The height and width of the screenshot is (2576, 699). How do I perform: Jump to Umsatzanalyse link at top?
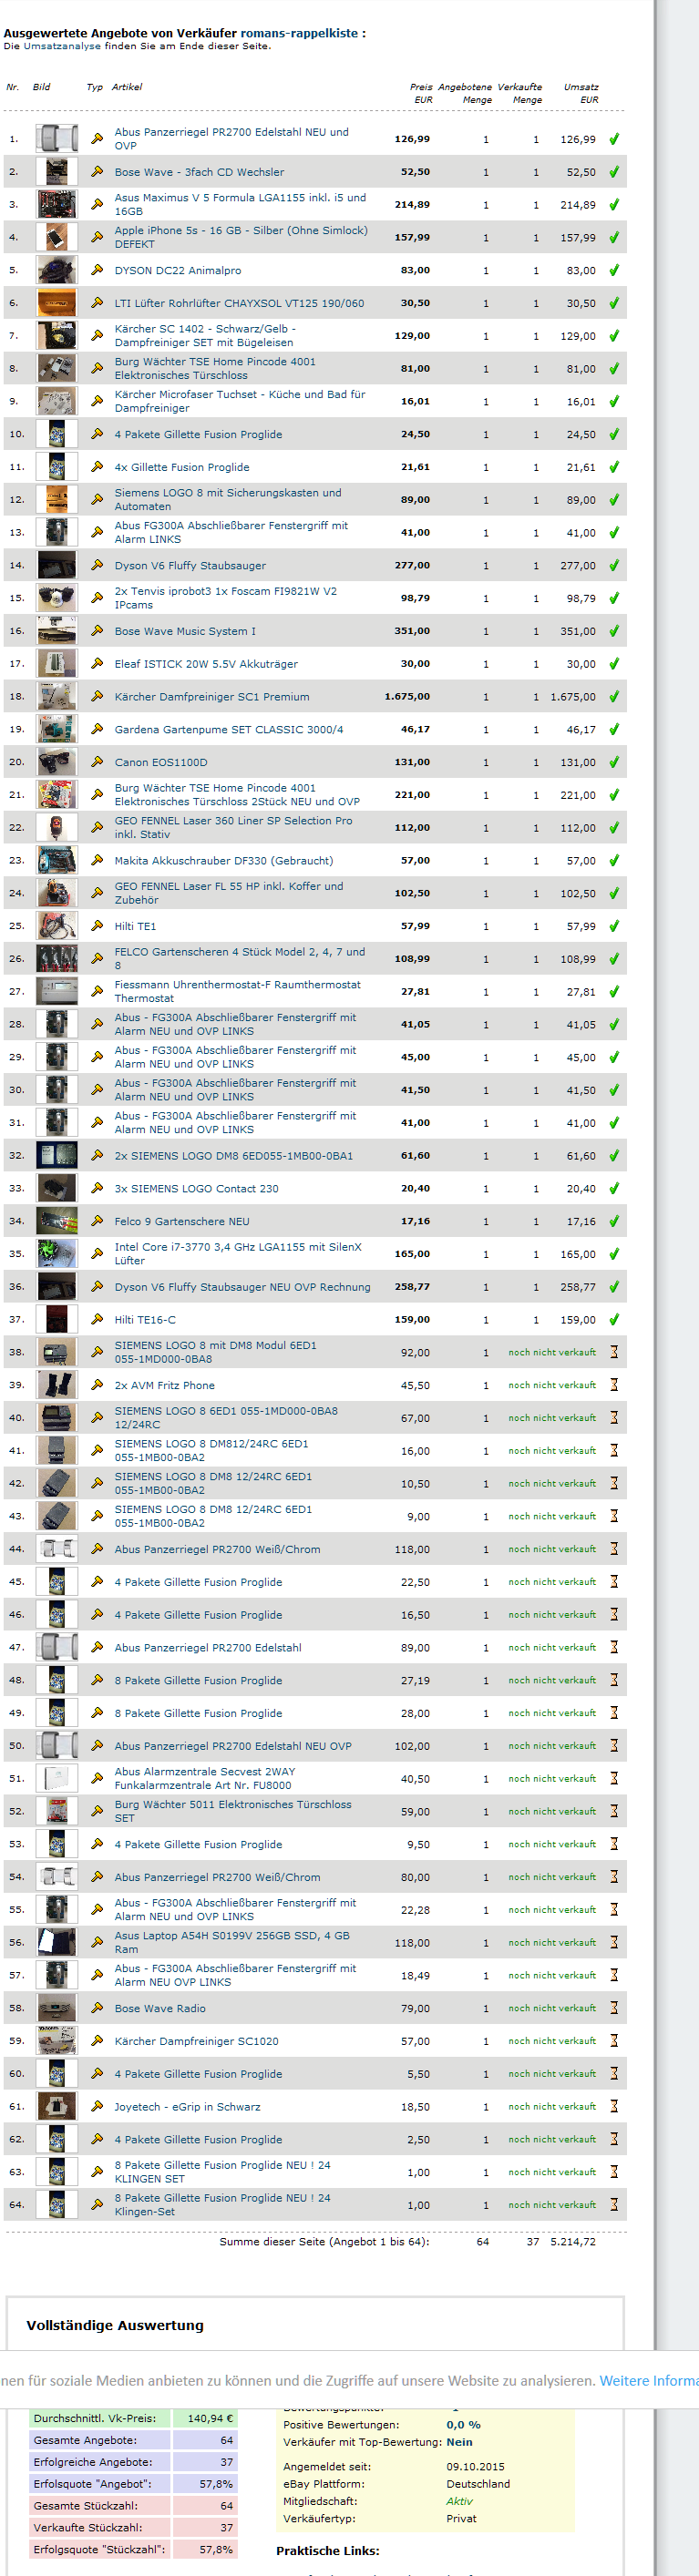point(61,46)
